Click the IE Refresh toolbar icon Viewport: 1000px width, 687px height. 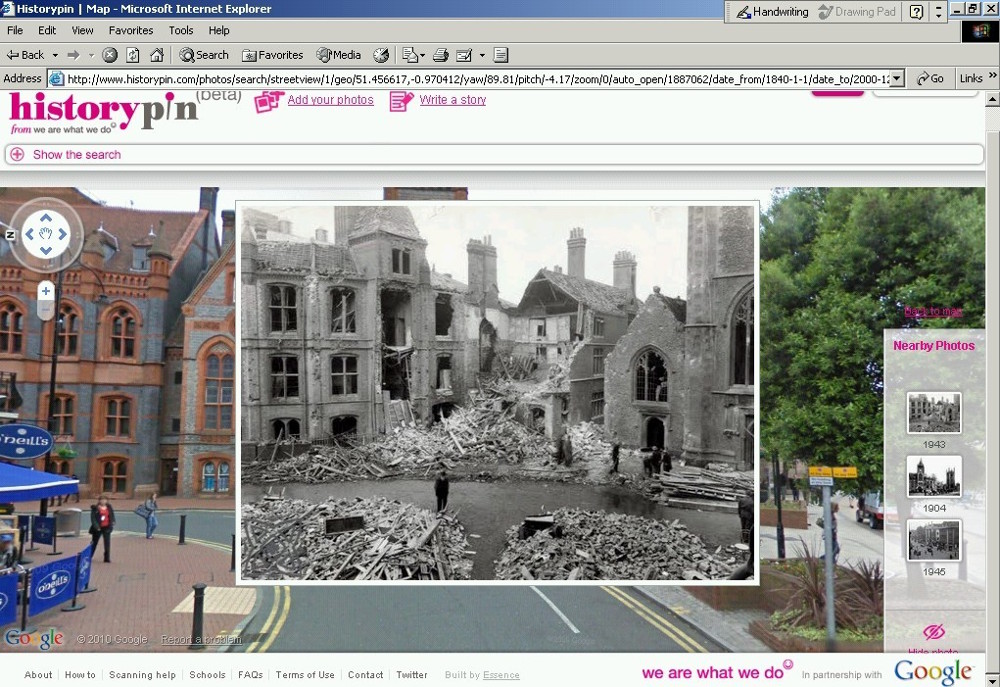[133, 55]
